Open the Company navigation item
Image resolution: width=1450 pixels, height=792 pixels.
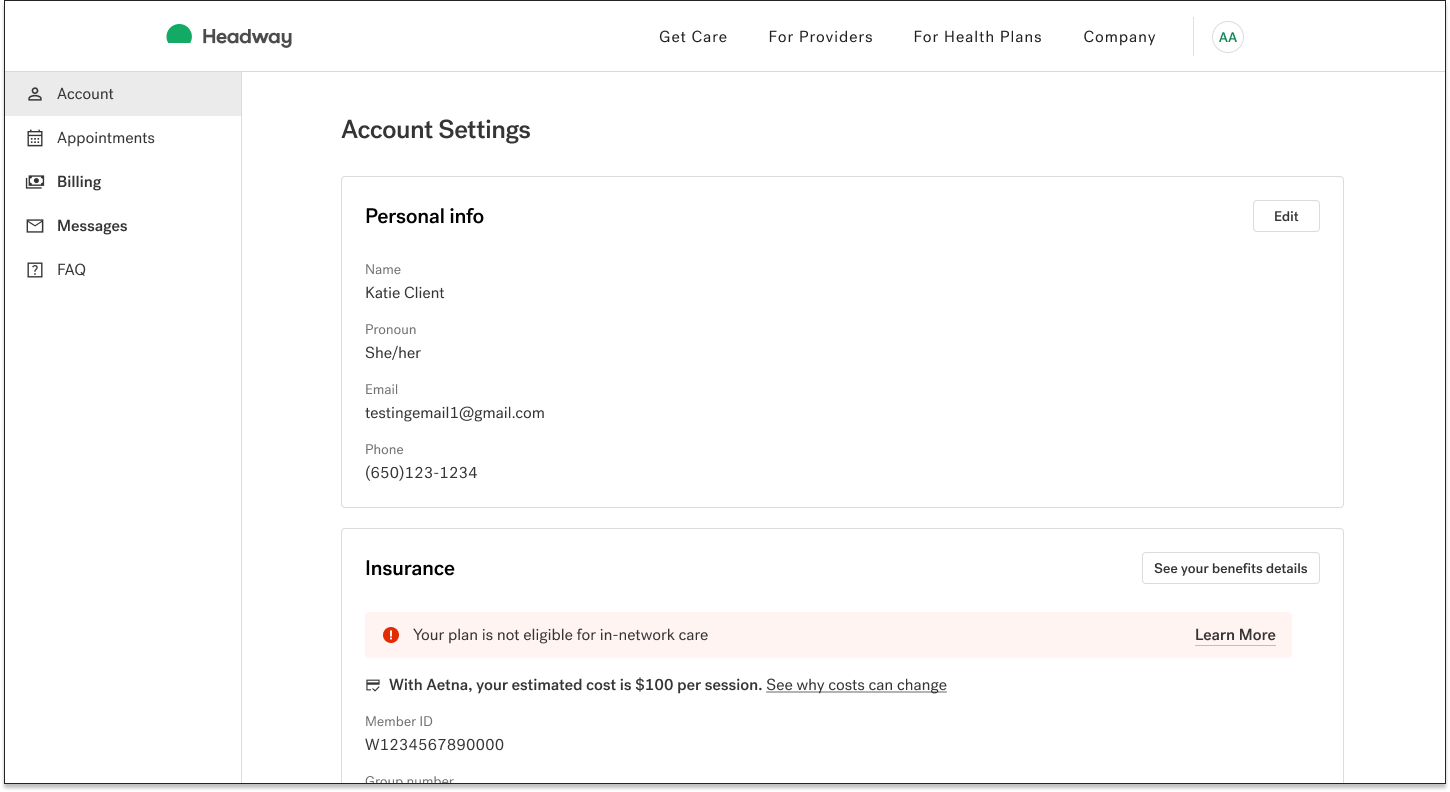click(x=1119, y=36)
